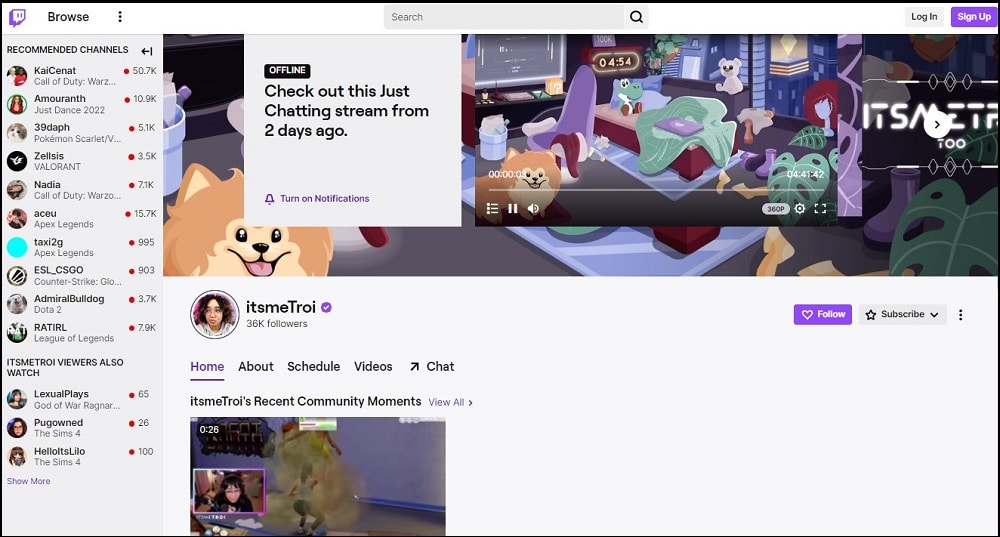Open the Browse page
Screen dimensions: 1000x537
[x=68, y=17]
